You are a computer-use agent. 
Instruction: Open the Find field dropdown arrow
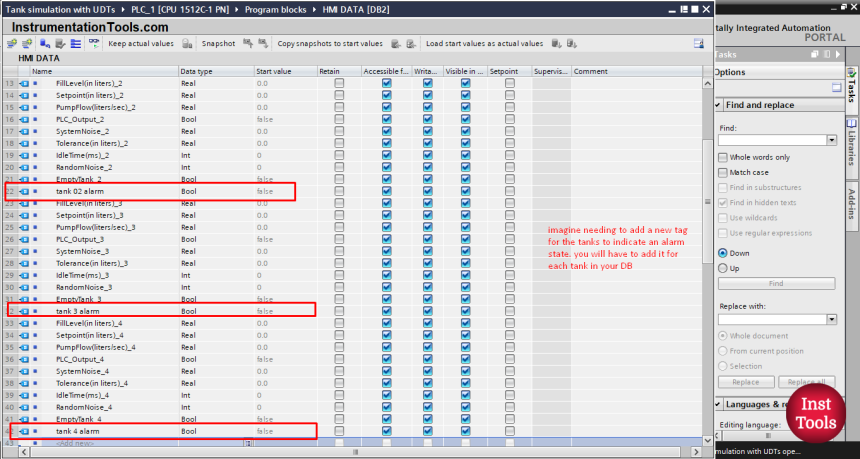(831, 140)
